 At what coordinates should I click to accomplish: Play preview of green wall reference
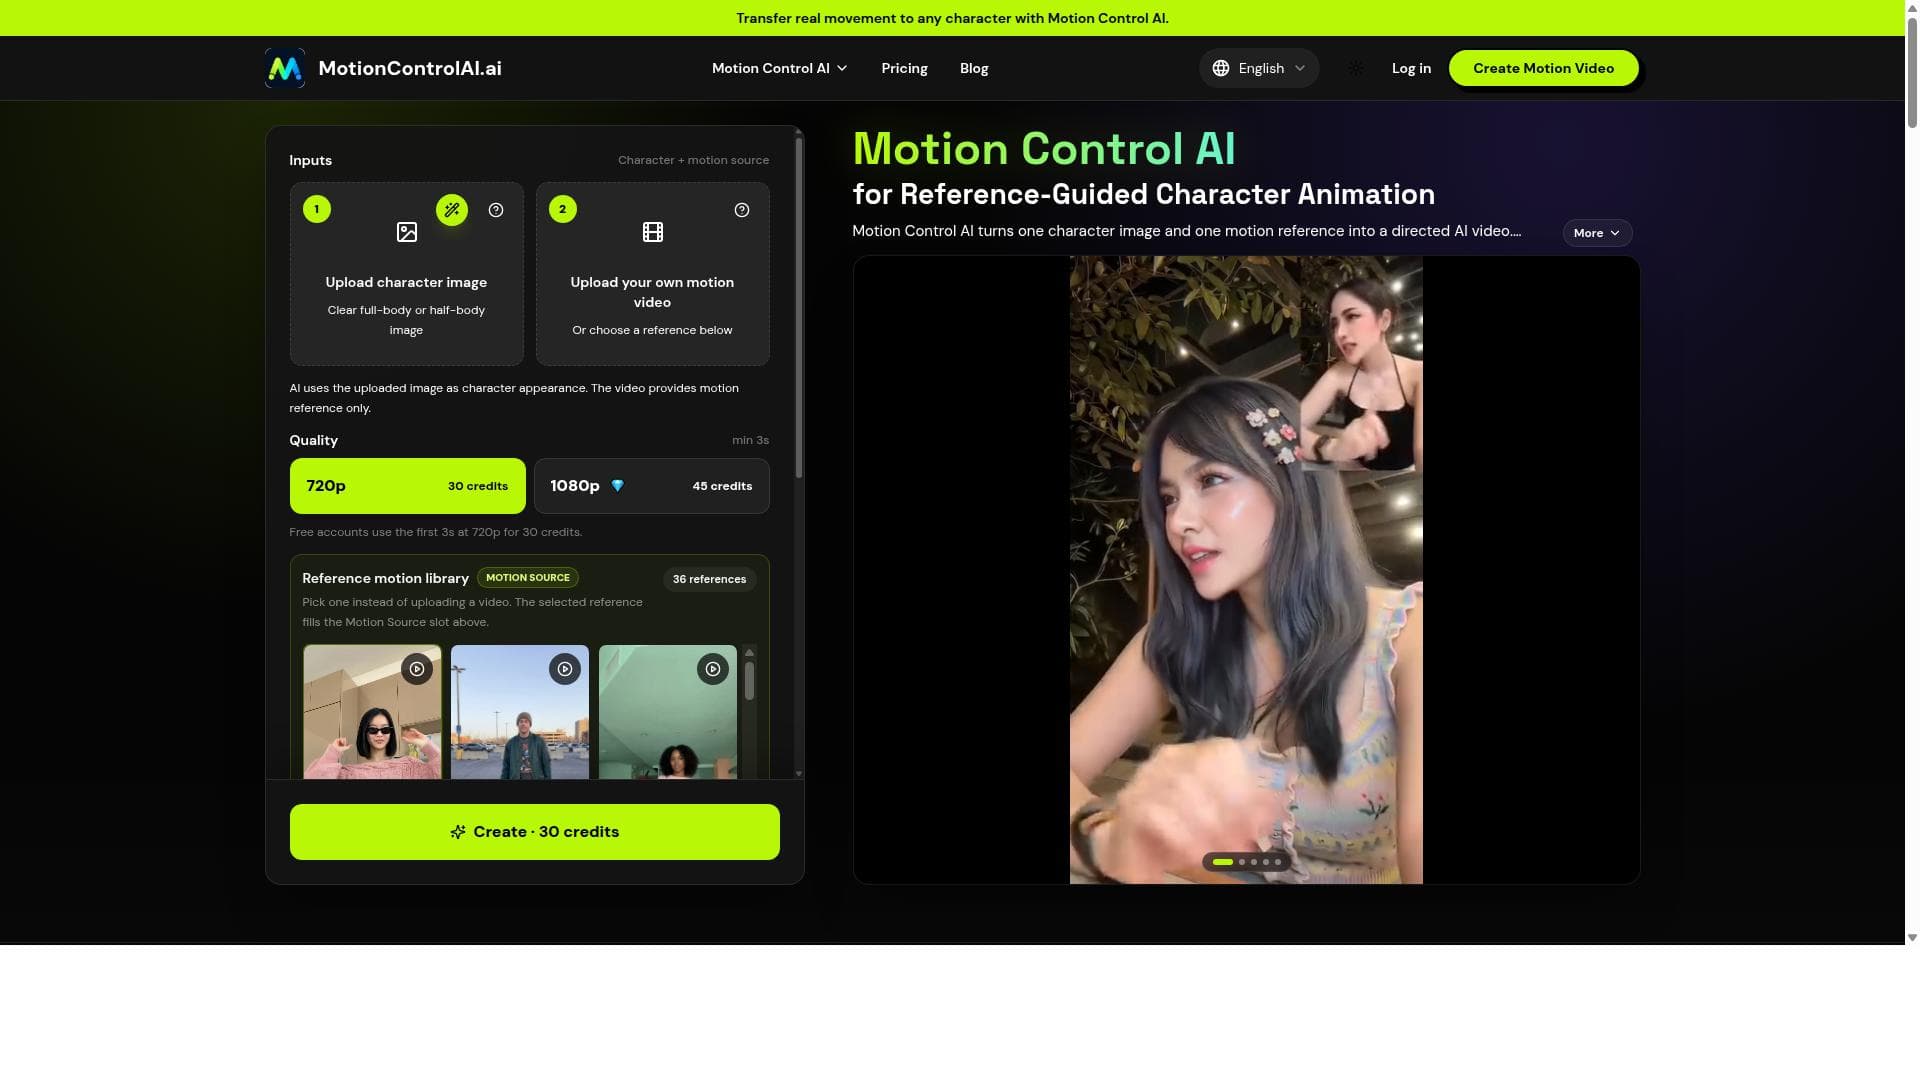pos(713,669)
